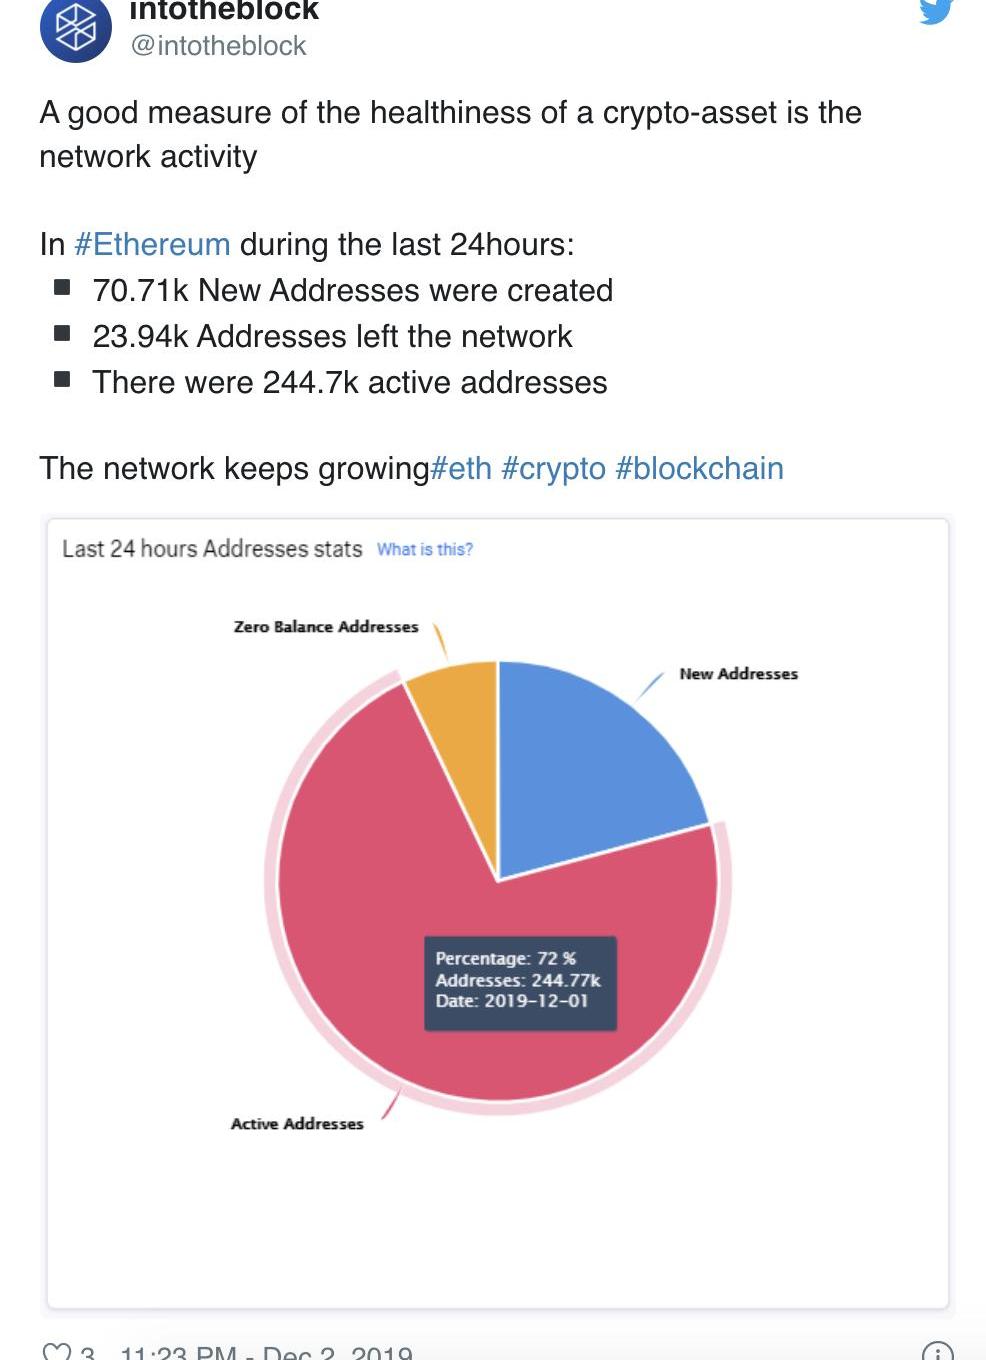Click the "What is this?" link
986x1360 pixels.
pyautogui.click(x=425, y=549)
